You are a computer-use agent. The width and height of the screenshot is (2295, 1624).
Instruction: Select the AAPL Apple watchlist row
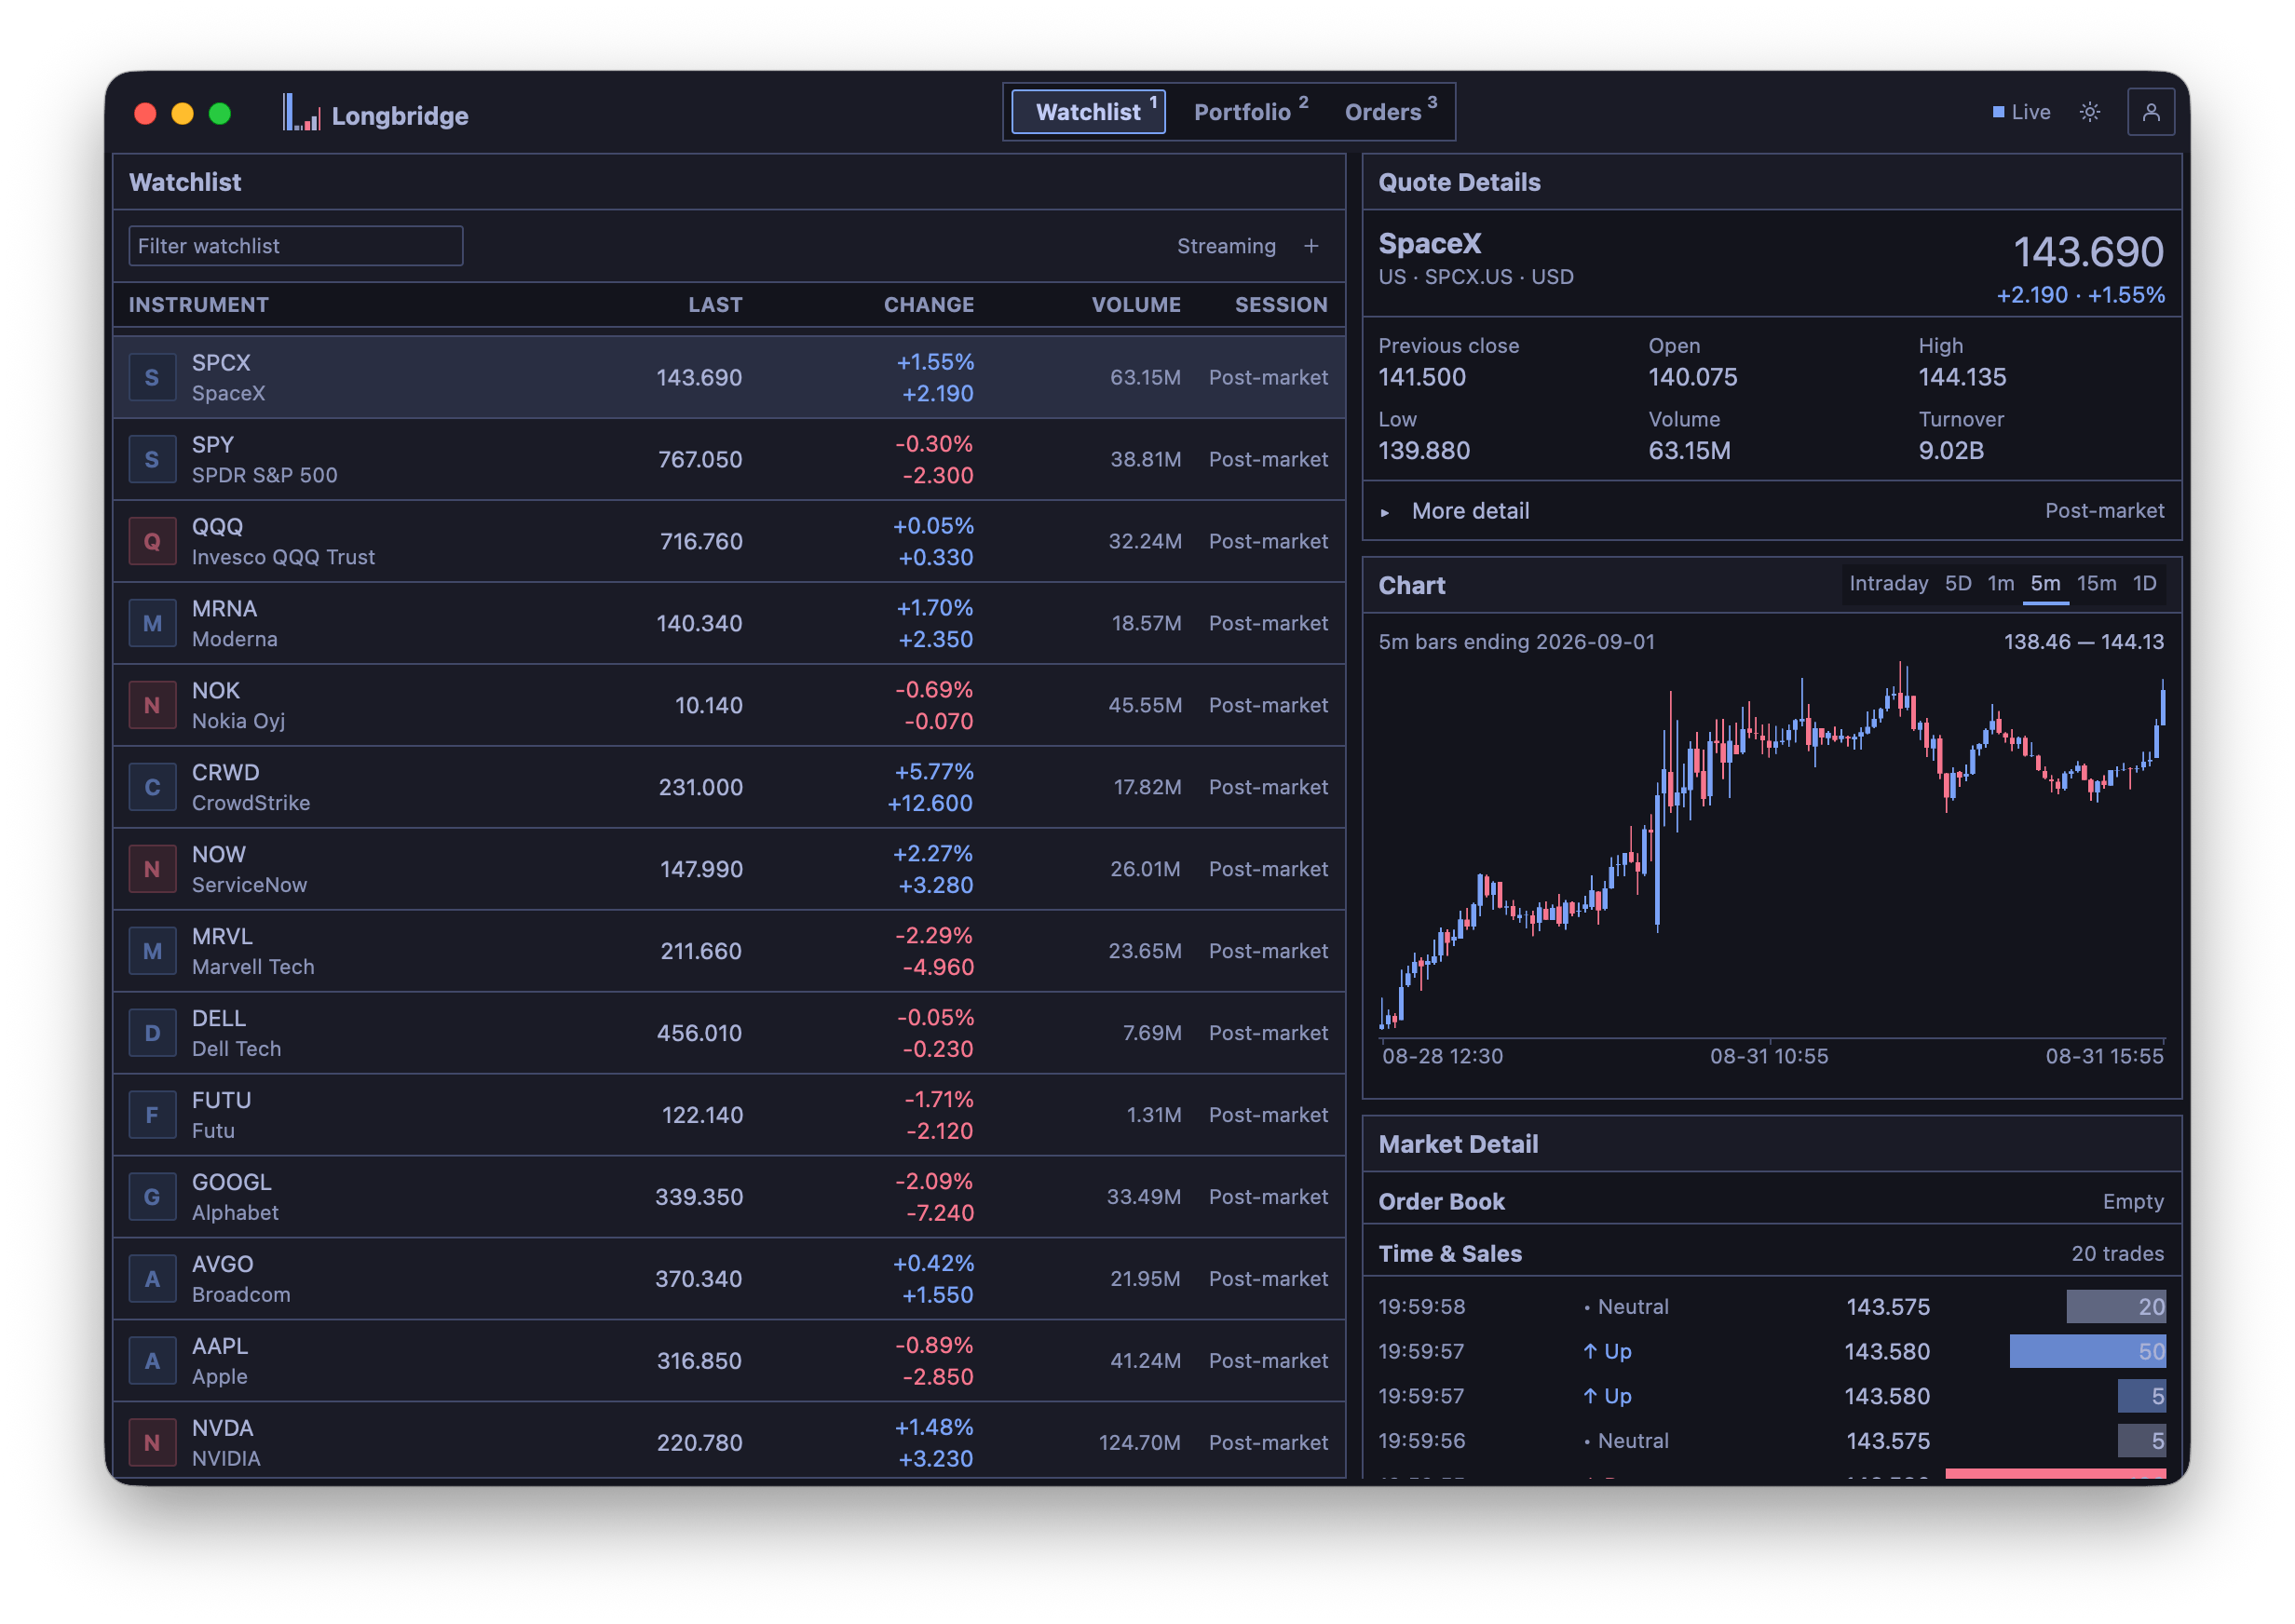point(728,1361)
